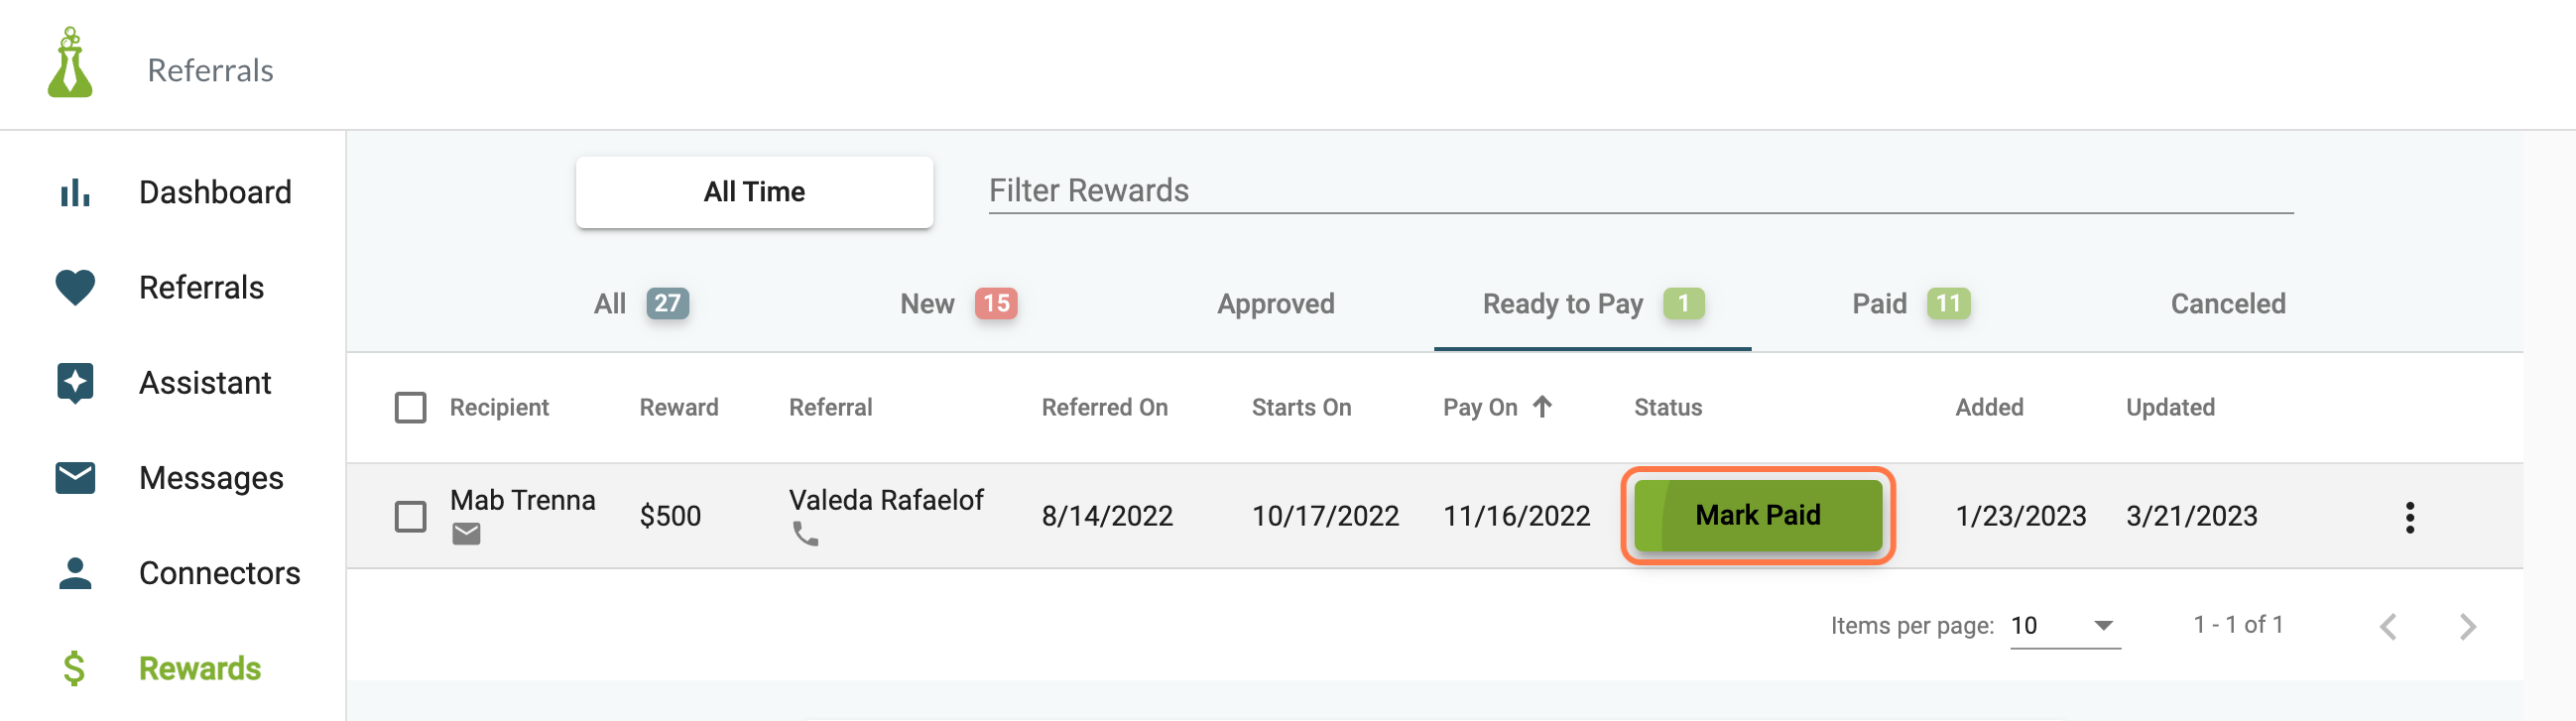Click the Rewards dollar sign icon

(74, 668)
